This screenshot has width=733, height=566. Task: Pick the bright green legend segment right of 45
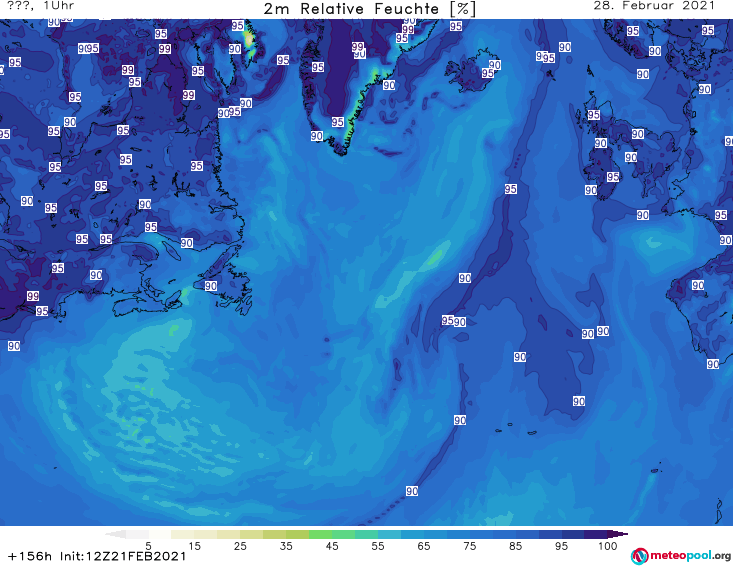click(x=344, y=534)
